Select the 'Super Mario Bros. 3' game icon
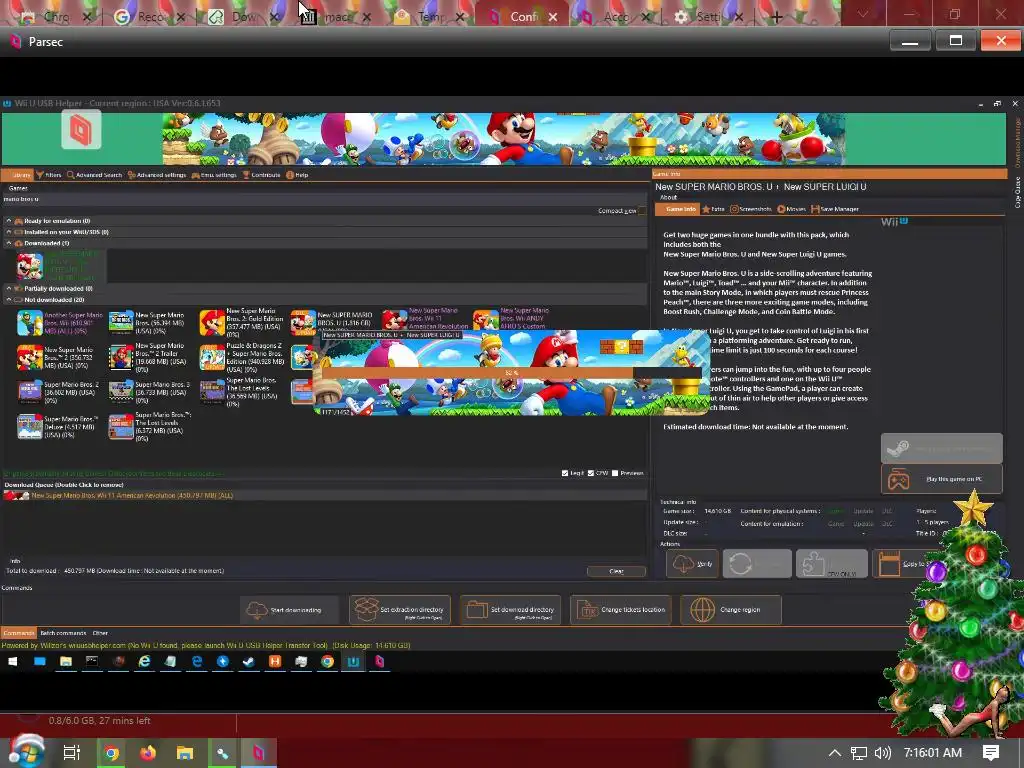The image size is (1024, 768). pyautogui.click(x=121, y=392)
